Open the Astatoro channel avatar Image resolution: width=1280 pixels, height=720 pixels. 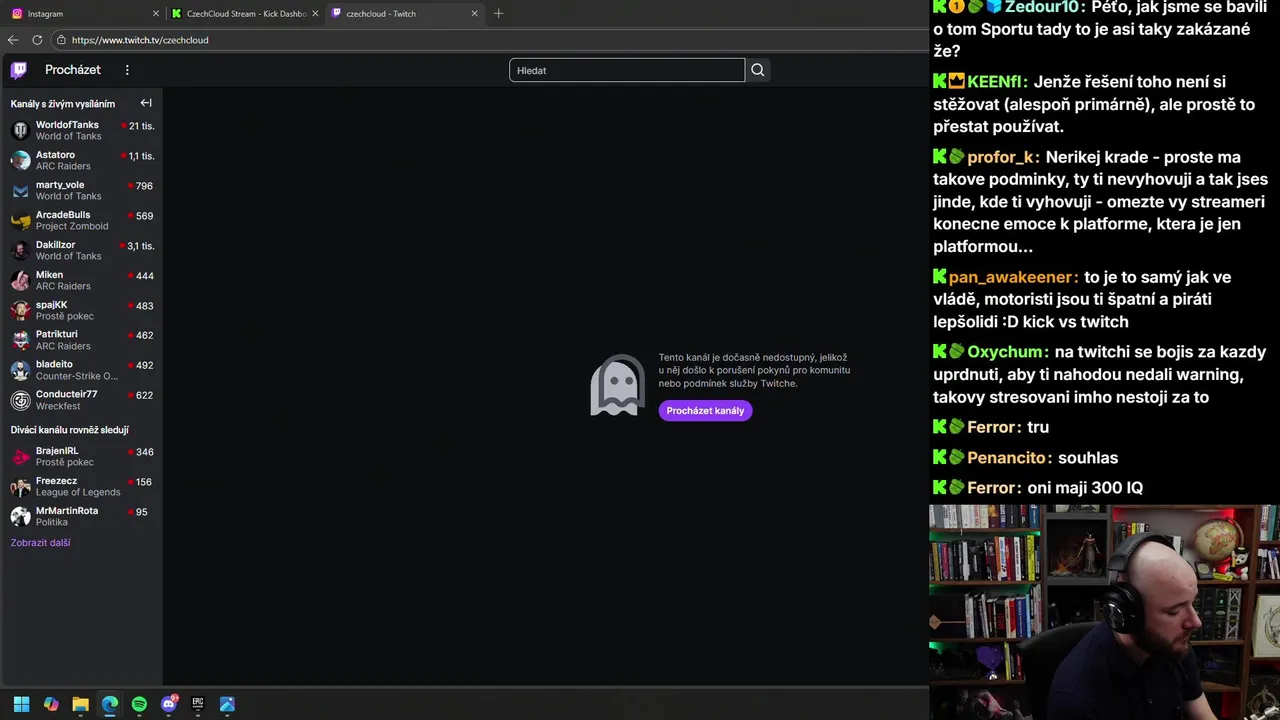pos(20,161)
